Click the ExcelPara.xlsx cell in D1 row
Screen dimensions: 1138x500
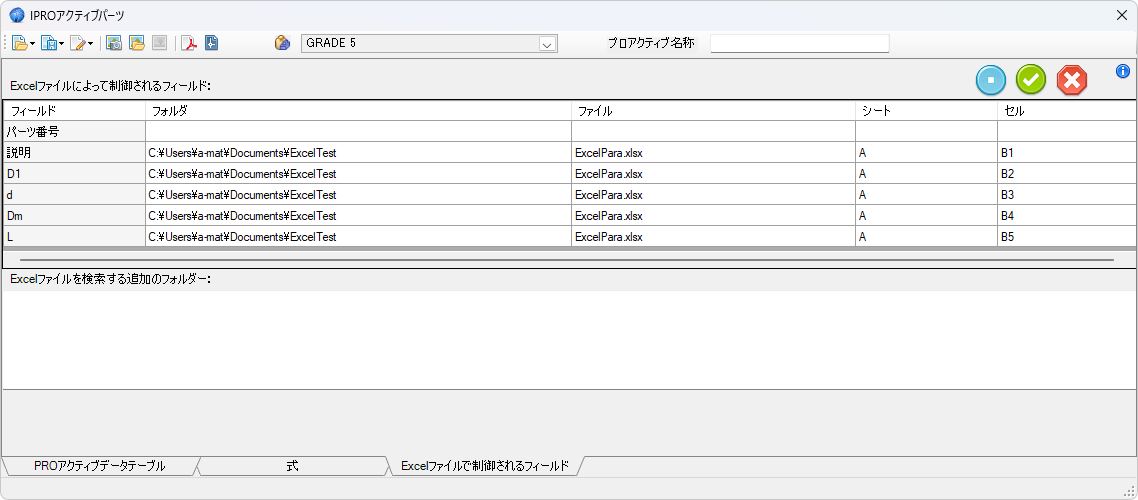point(713,174)
